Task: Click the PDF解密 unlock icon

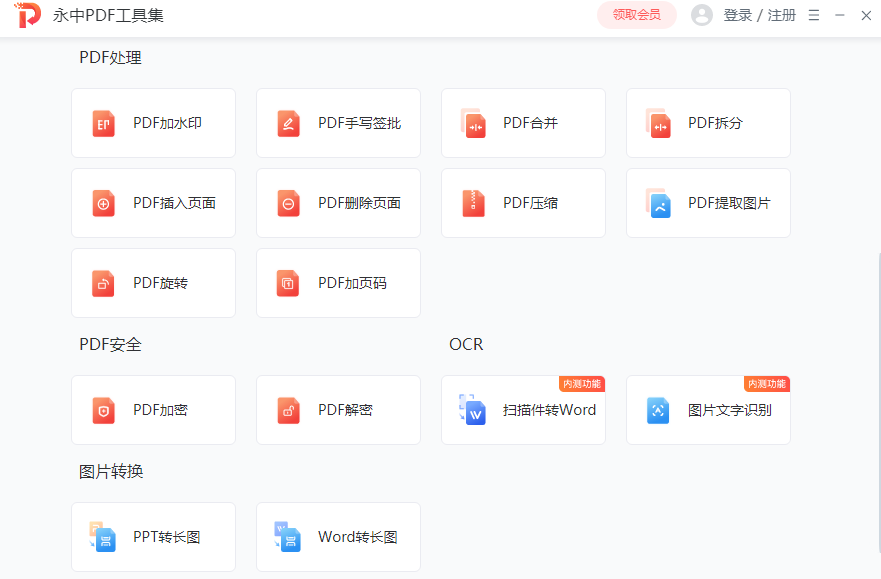Action: (288, 411)
